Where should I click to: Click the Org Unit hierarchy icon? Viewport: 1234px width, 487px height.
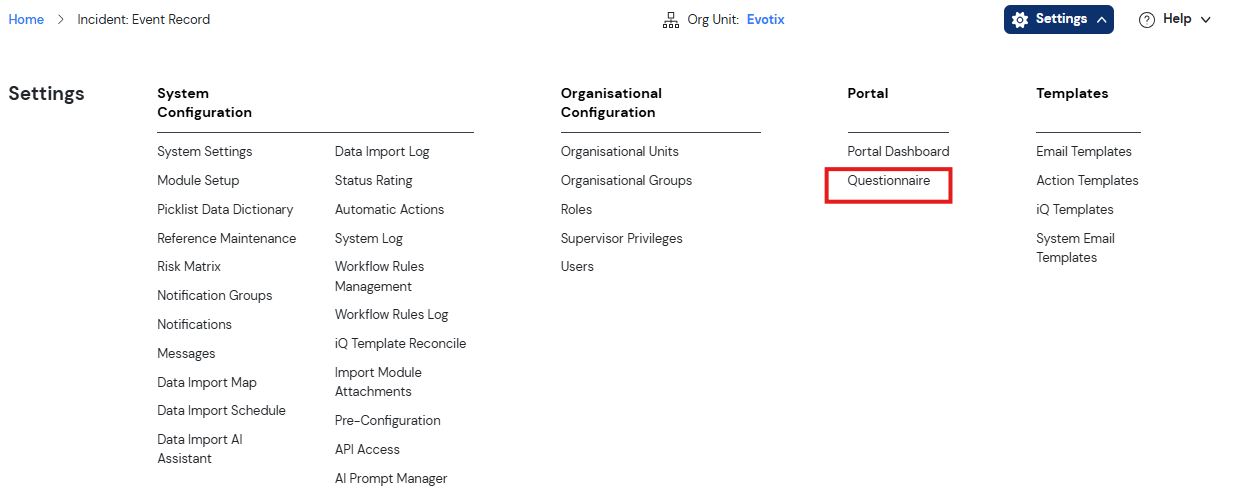coord(671,20)
